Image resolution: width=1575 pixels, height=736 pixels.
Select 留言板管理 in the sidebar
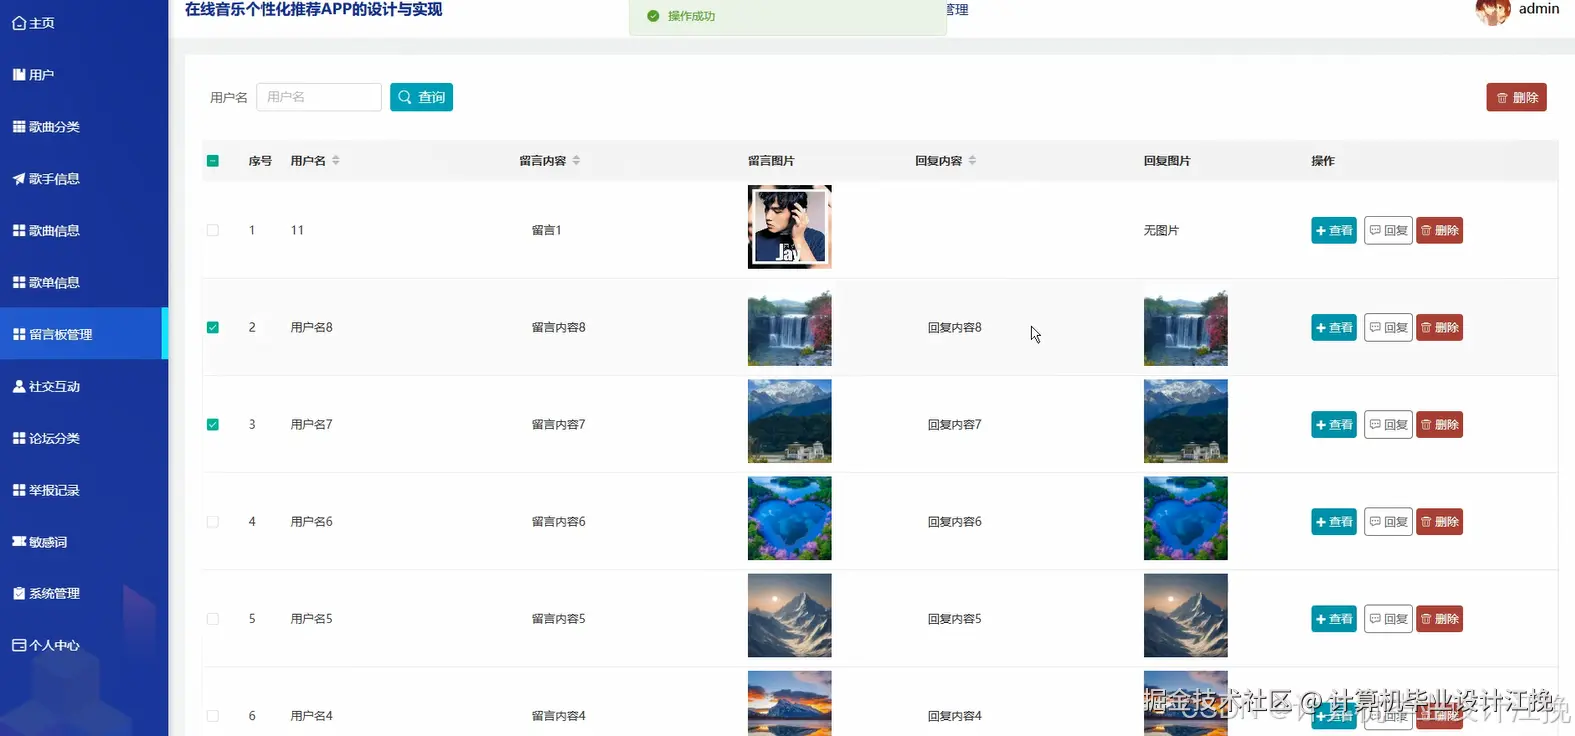point(84,334)
